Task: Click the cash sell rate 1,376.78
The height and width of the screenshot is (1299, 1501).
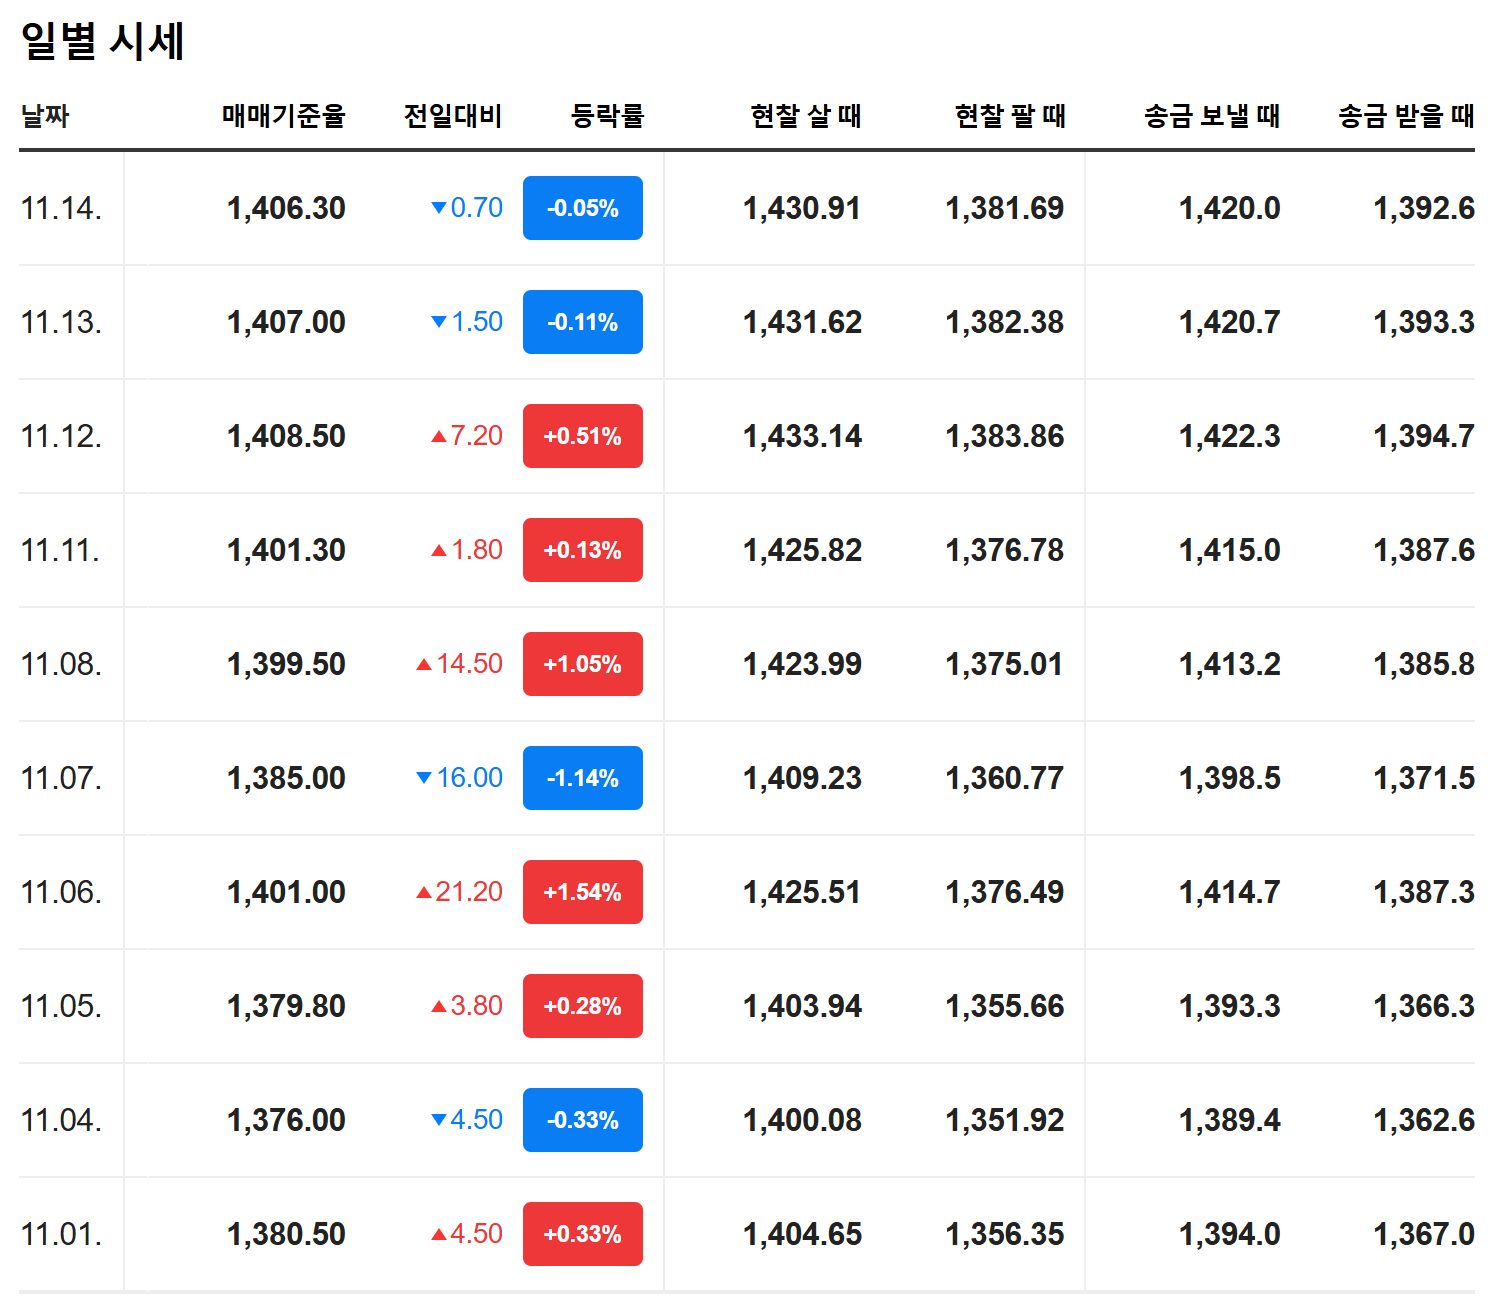Action: click(x=1005, y=550)
